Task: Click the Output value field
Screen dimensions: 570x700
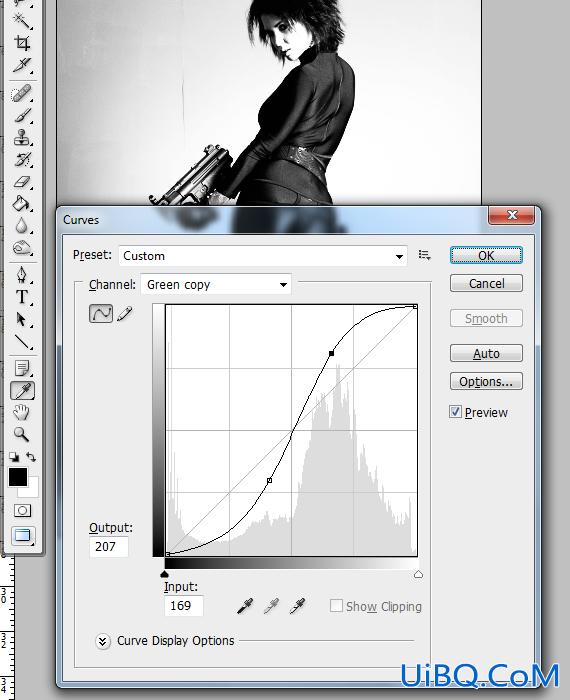Action: point(109,546)
